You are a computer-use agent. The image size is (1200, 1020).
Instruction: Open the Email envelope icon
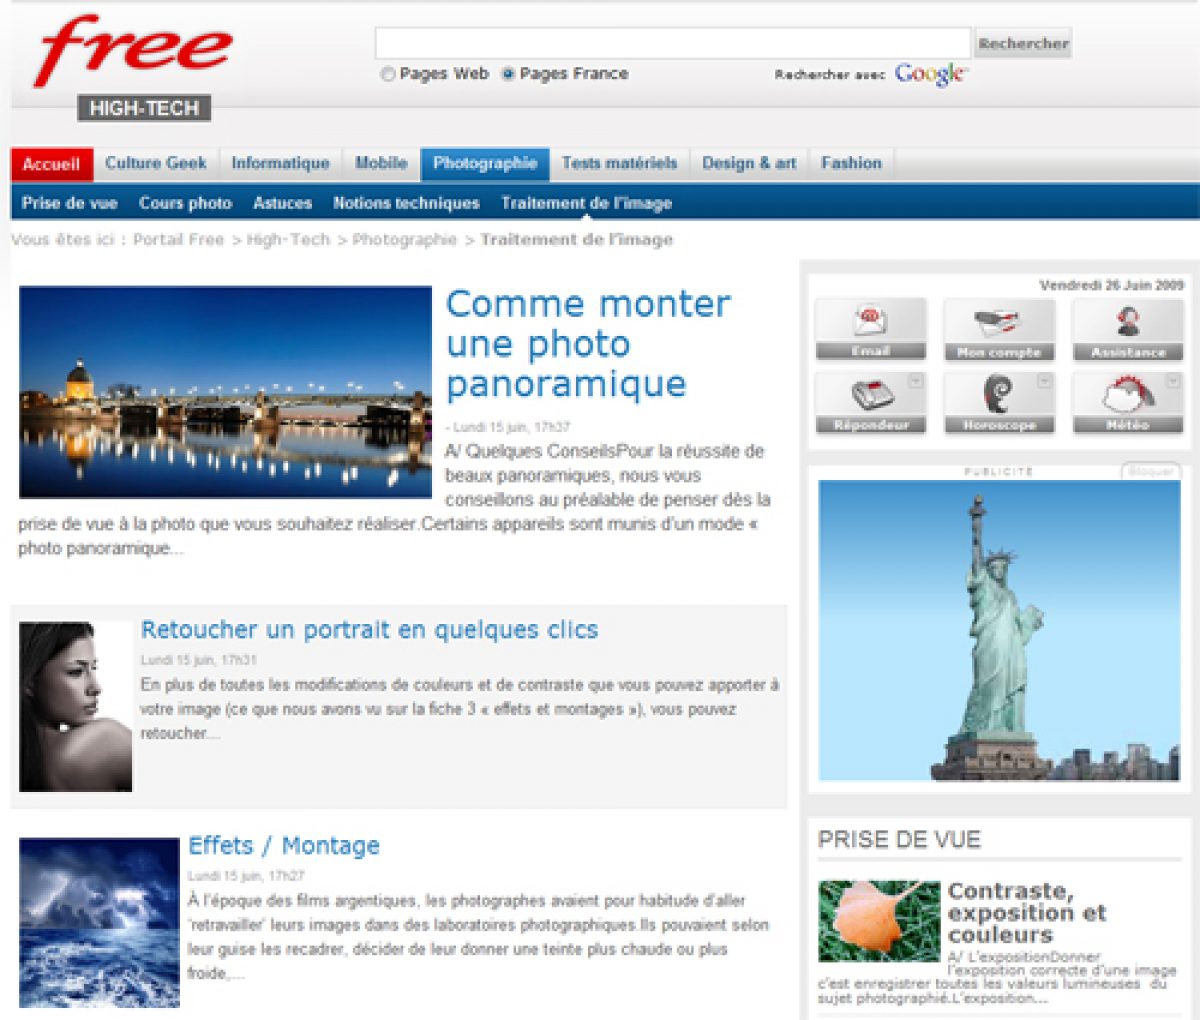click(x=870, y=323)
